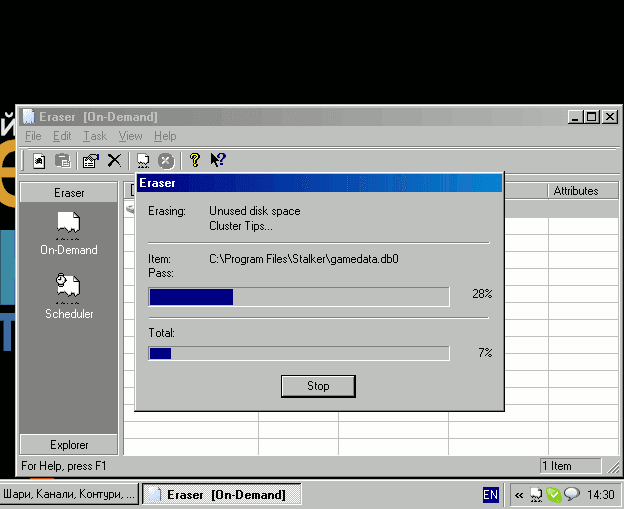The height and width of the screenshot is (509, 624).
Task: Click the copy task toolbar icon
Action: (63, 161)
